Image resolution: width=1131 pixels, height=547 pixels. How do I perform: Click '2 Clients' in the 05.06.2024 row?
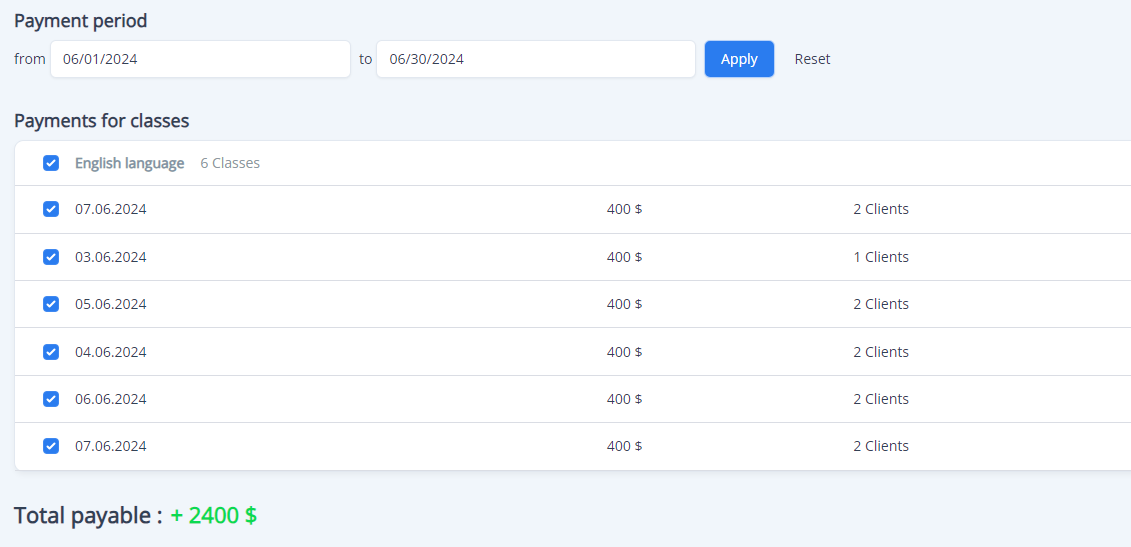click(x=881, y=304)
